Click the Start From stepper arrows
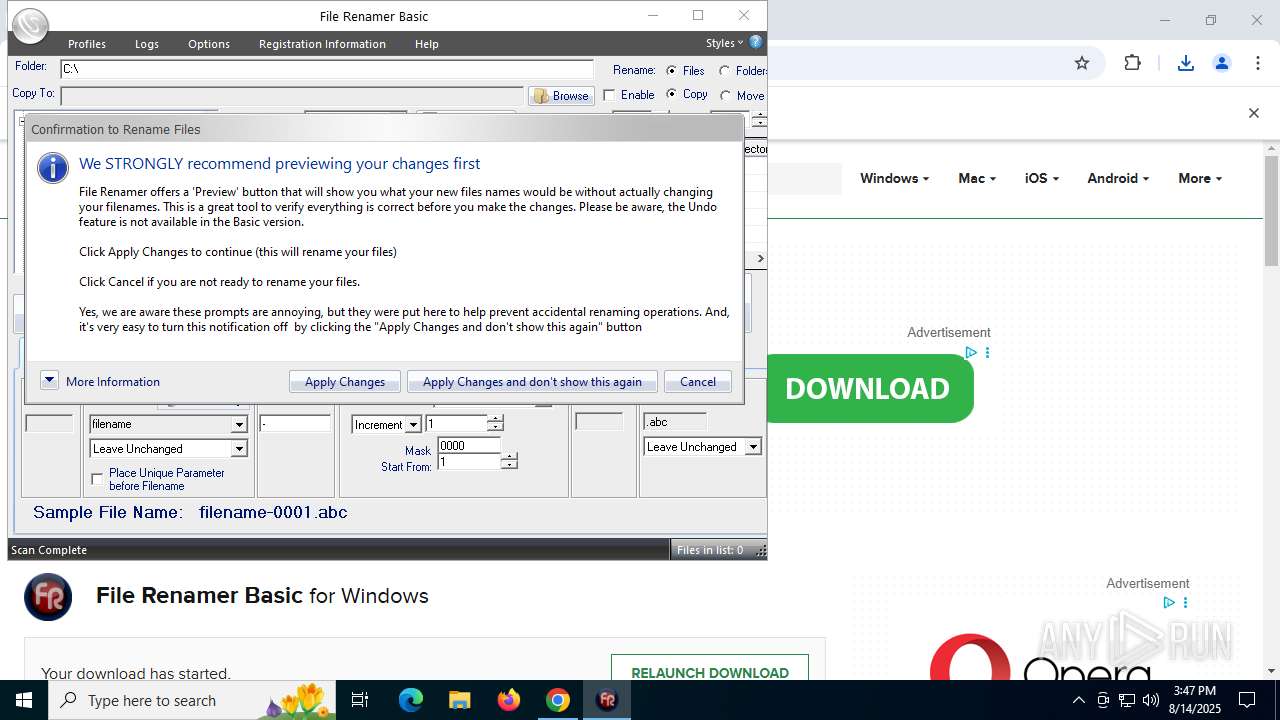This screenshot has height=720, width=1280. tap(509, 462)
